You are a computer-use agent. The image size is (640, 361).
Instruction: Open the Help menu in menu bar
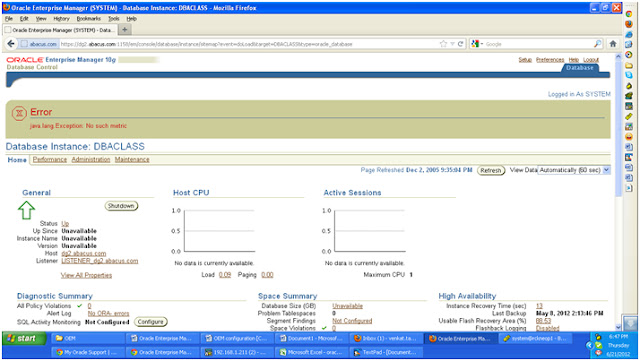pyautogui.click(x=131, y=19)
